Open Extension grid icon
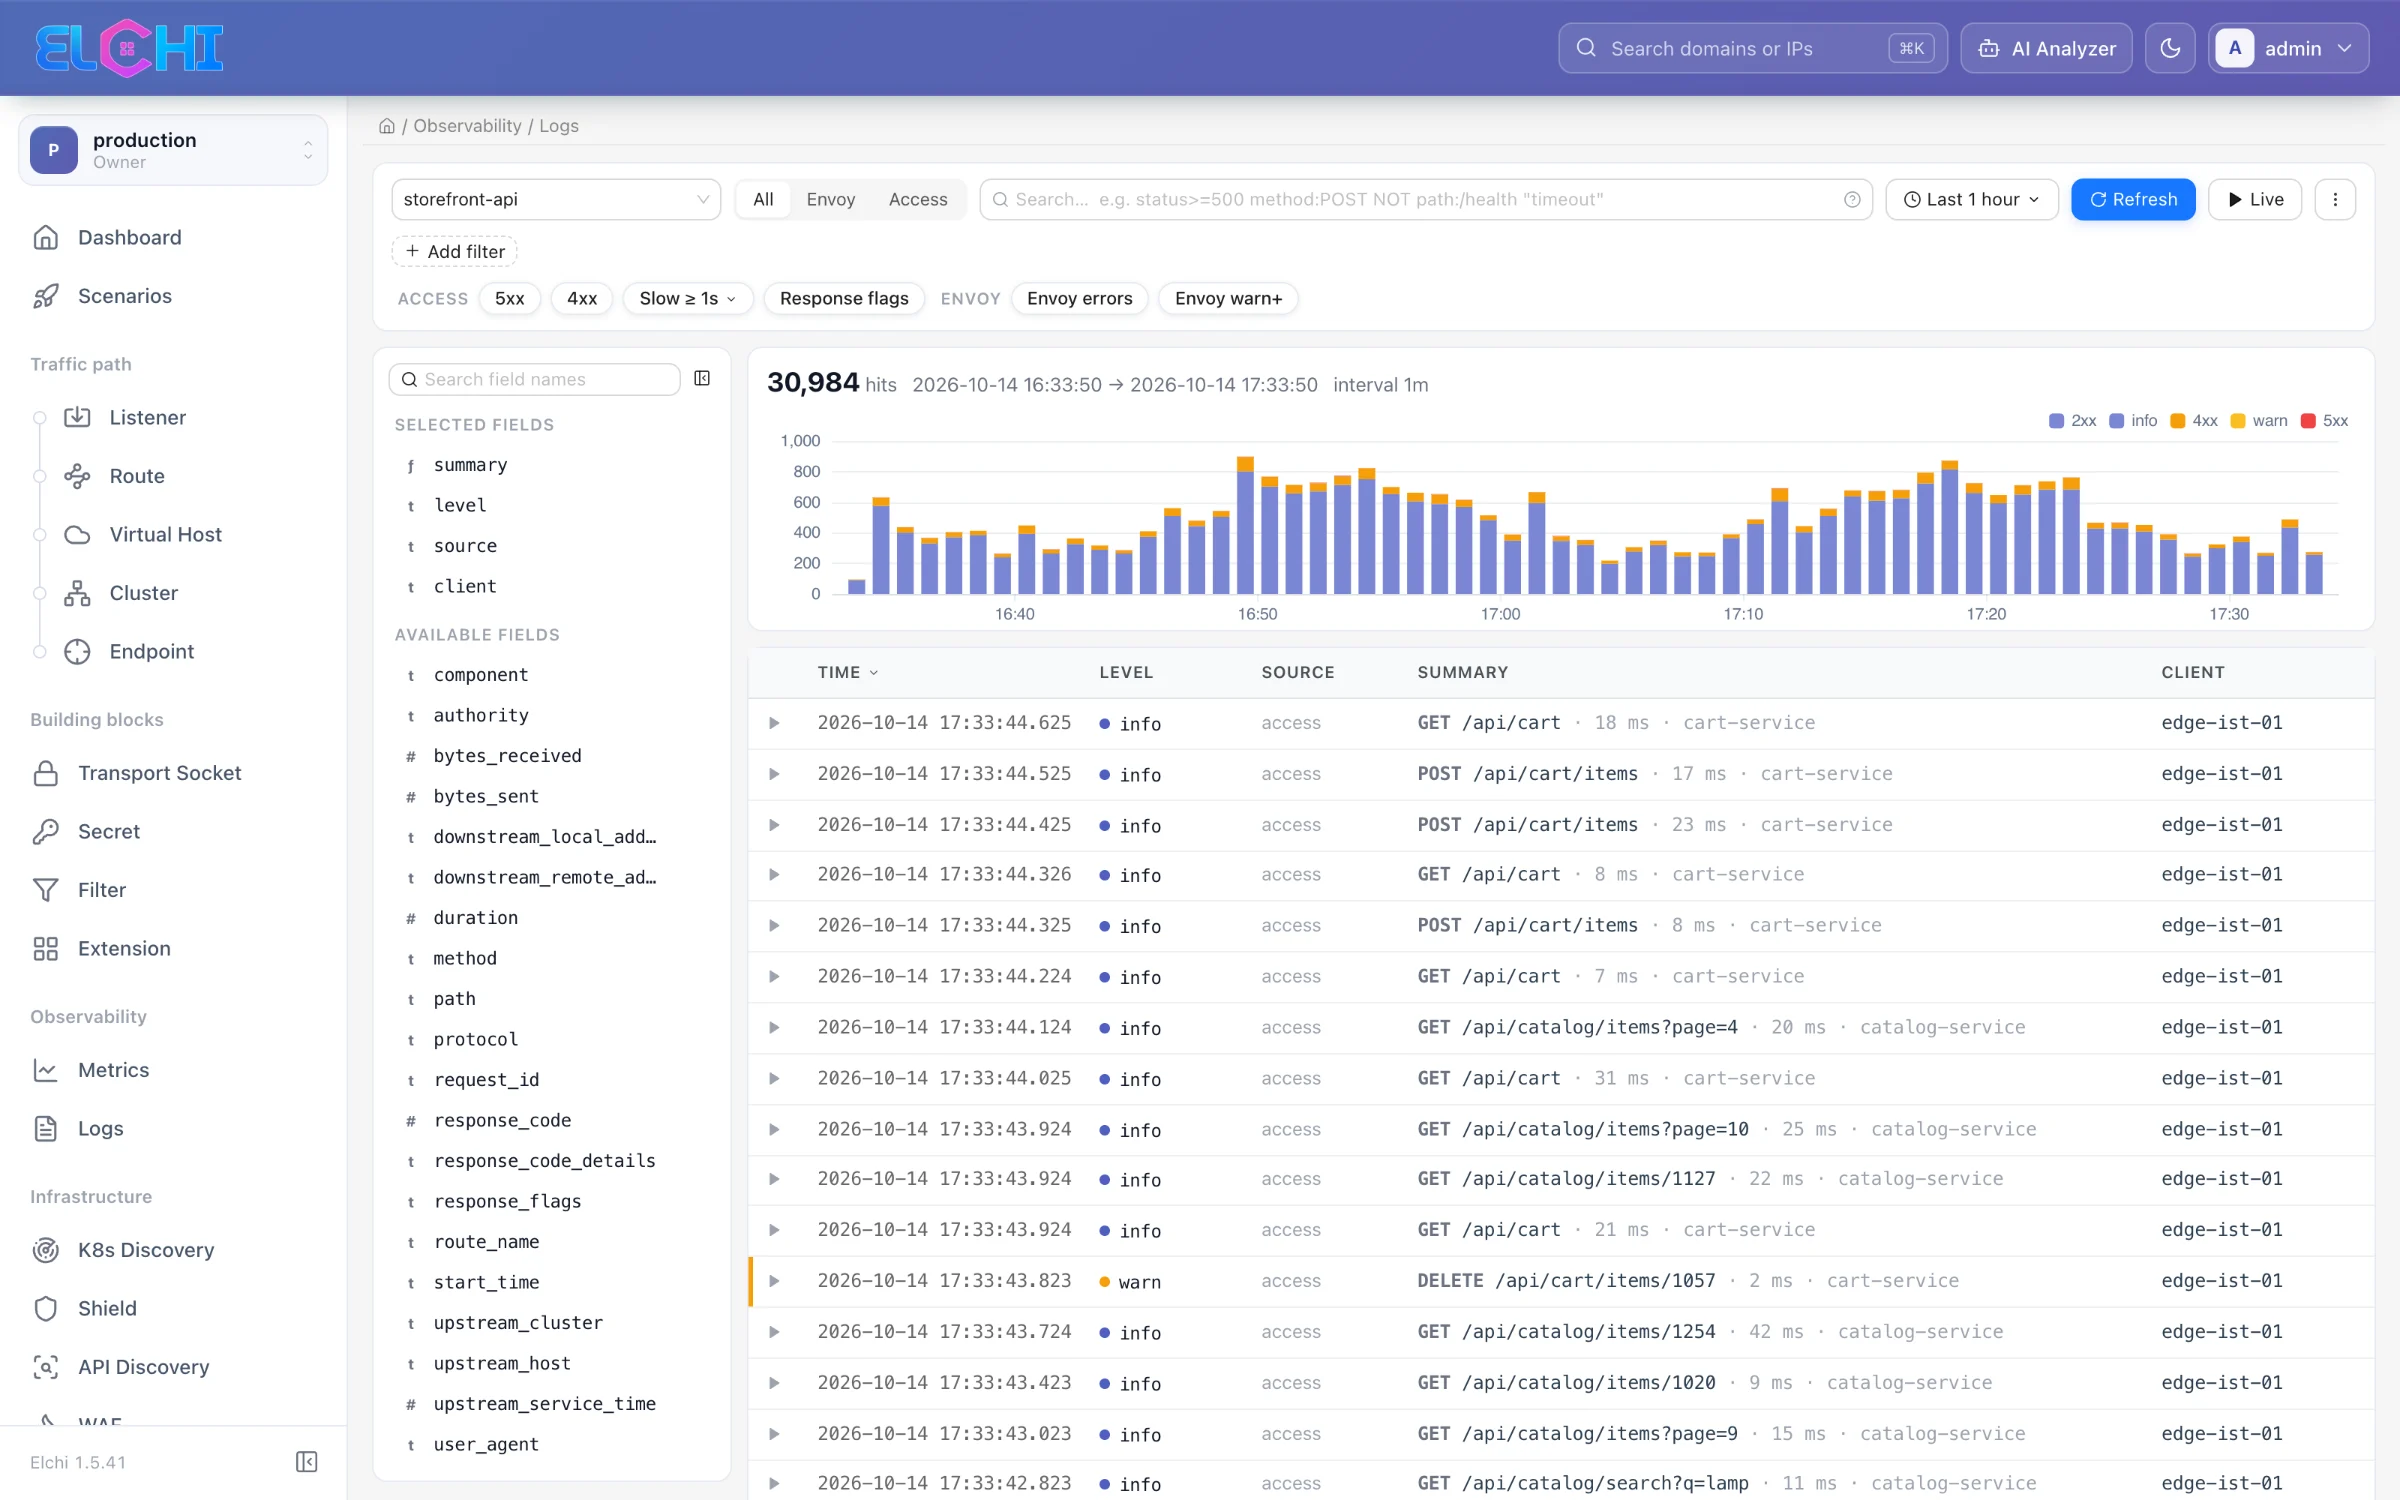This screenshot has width=2400, height=1500. tap(46, 948)
